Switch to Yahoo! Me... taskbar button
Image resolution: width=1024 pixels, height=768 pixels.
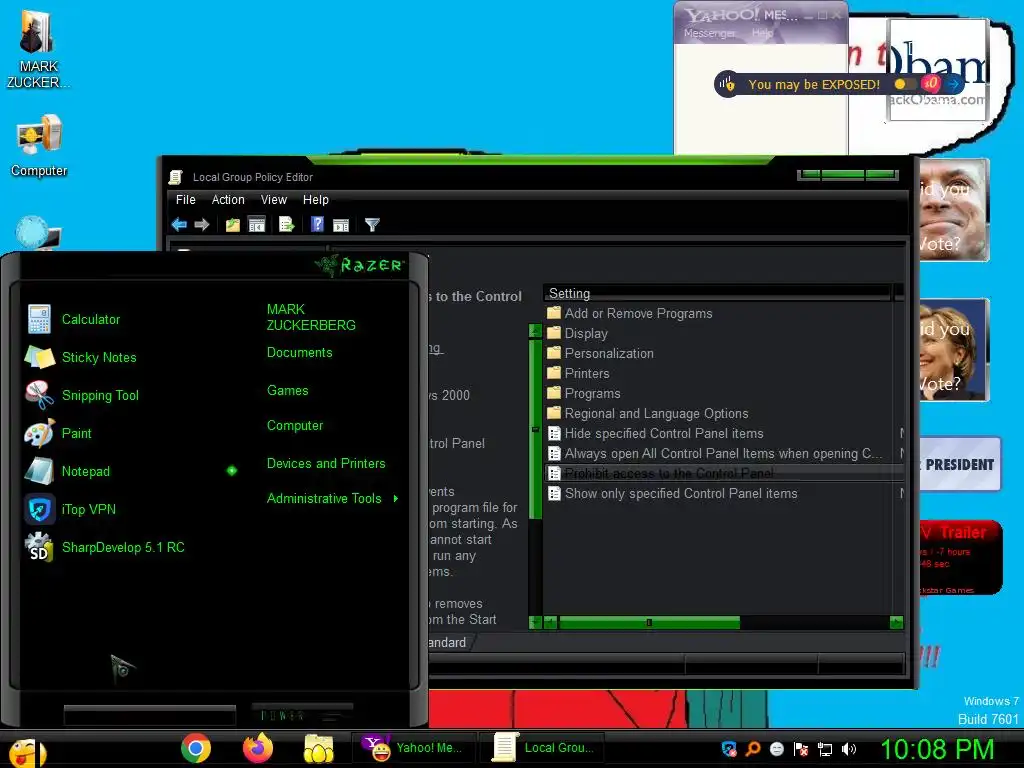pos(413,748)
